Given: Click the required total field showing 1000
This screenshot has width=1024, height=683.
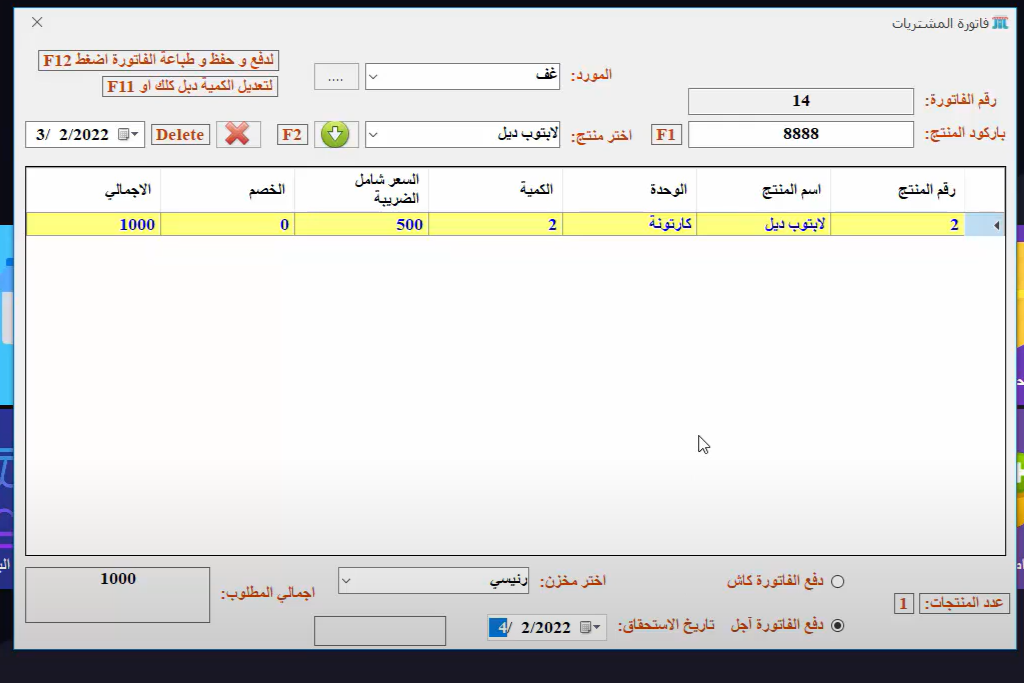Looking at the screenshot, I should pyautogui.click(x=118, y=594).
